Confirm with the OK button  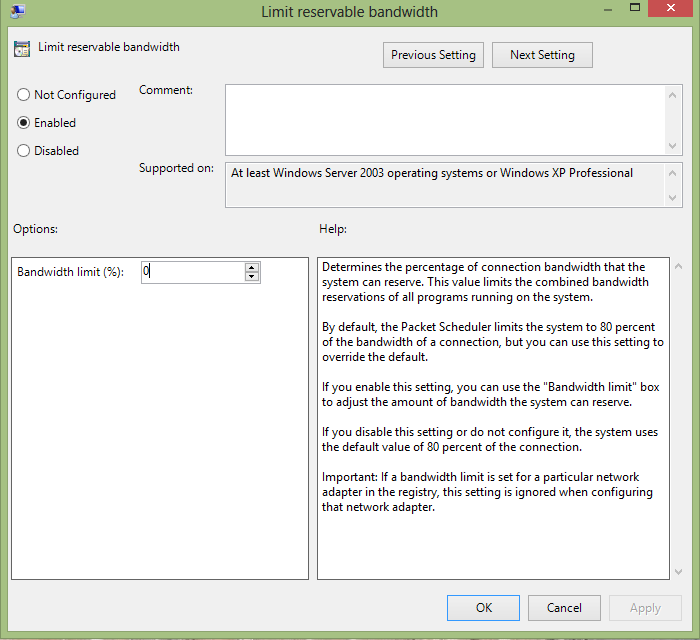click(x=483, y=608)
